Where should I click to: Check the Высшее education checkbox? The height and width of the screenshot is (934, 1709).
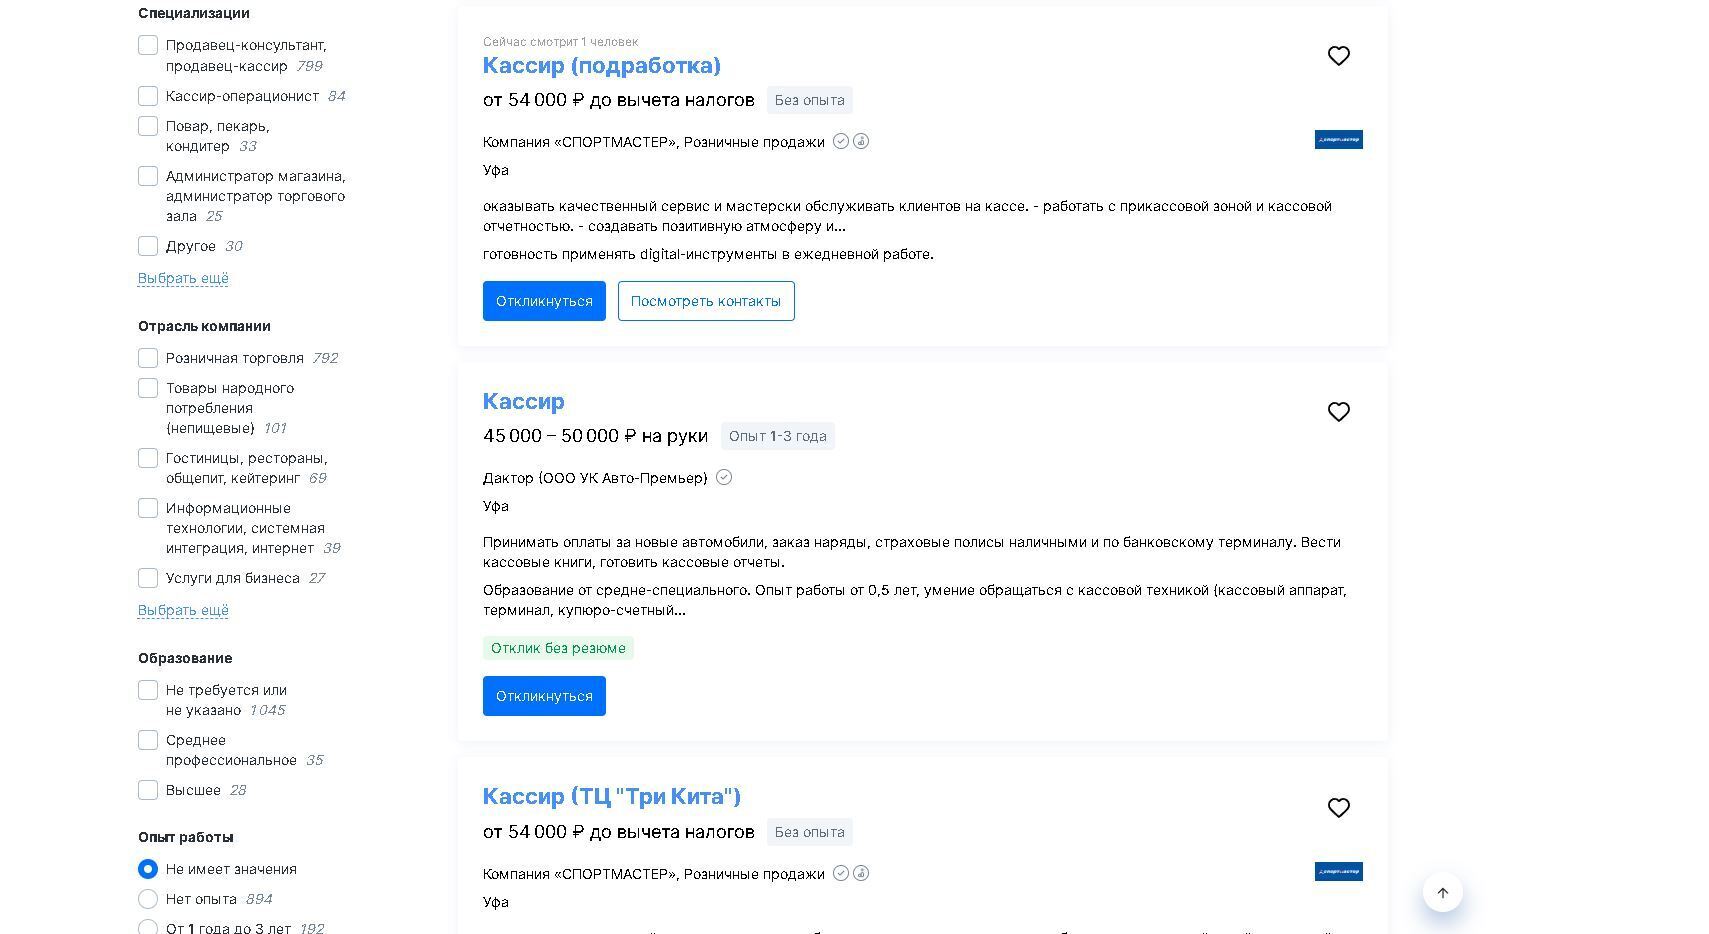click(x=148, y=790)
